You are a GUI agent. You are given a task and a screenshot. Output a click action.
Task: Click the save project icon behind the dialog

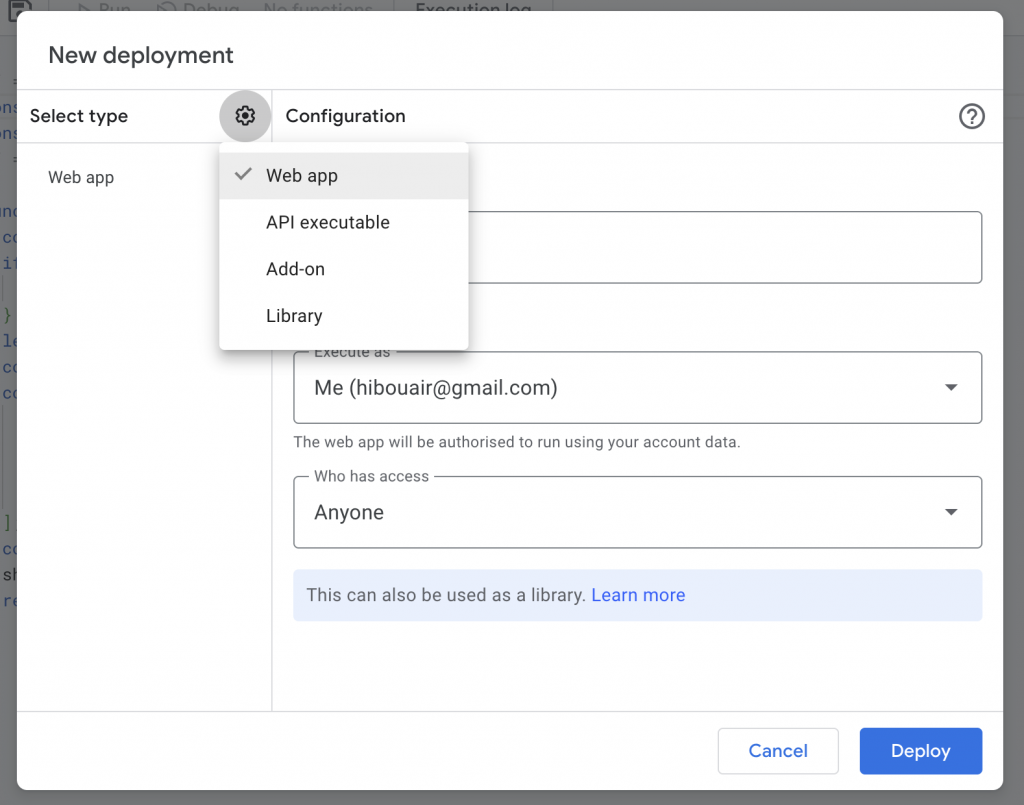point(20,8)
